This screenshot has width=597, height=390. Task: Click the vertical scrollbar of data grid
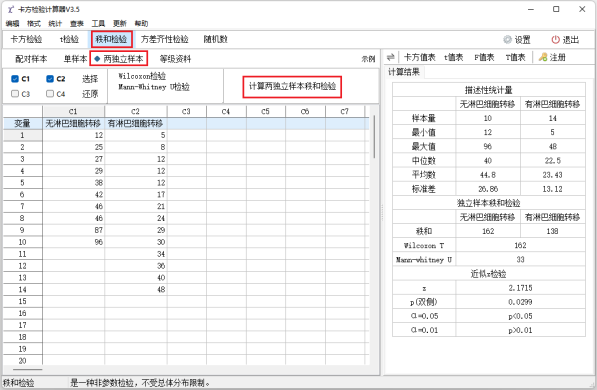click(x=374, y=137)
